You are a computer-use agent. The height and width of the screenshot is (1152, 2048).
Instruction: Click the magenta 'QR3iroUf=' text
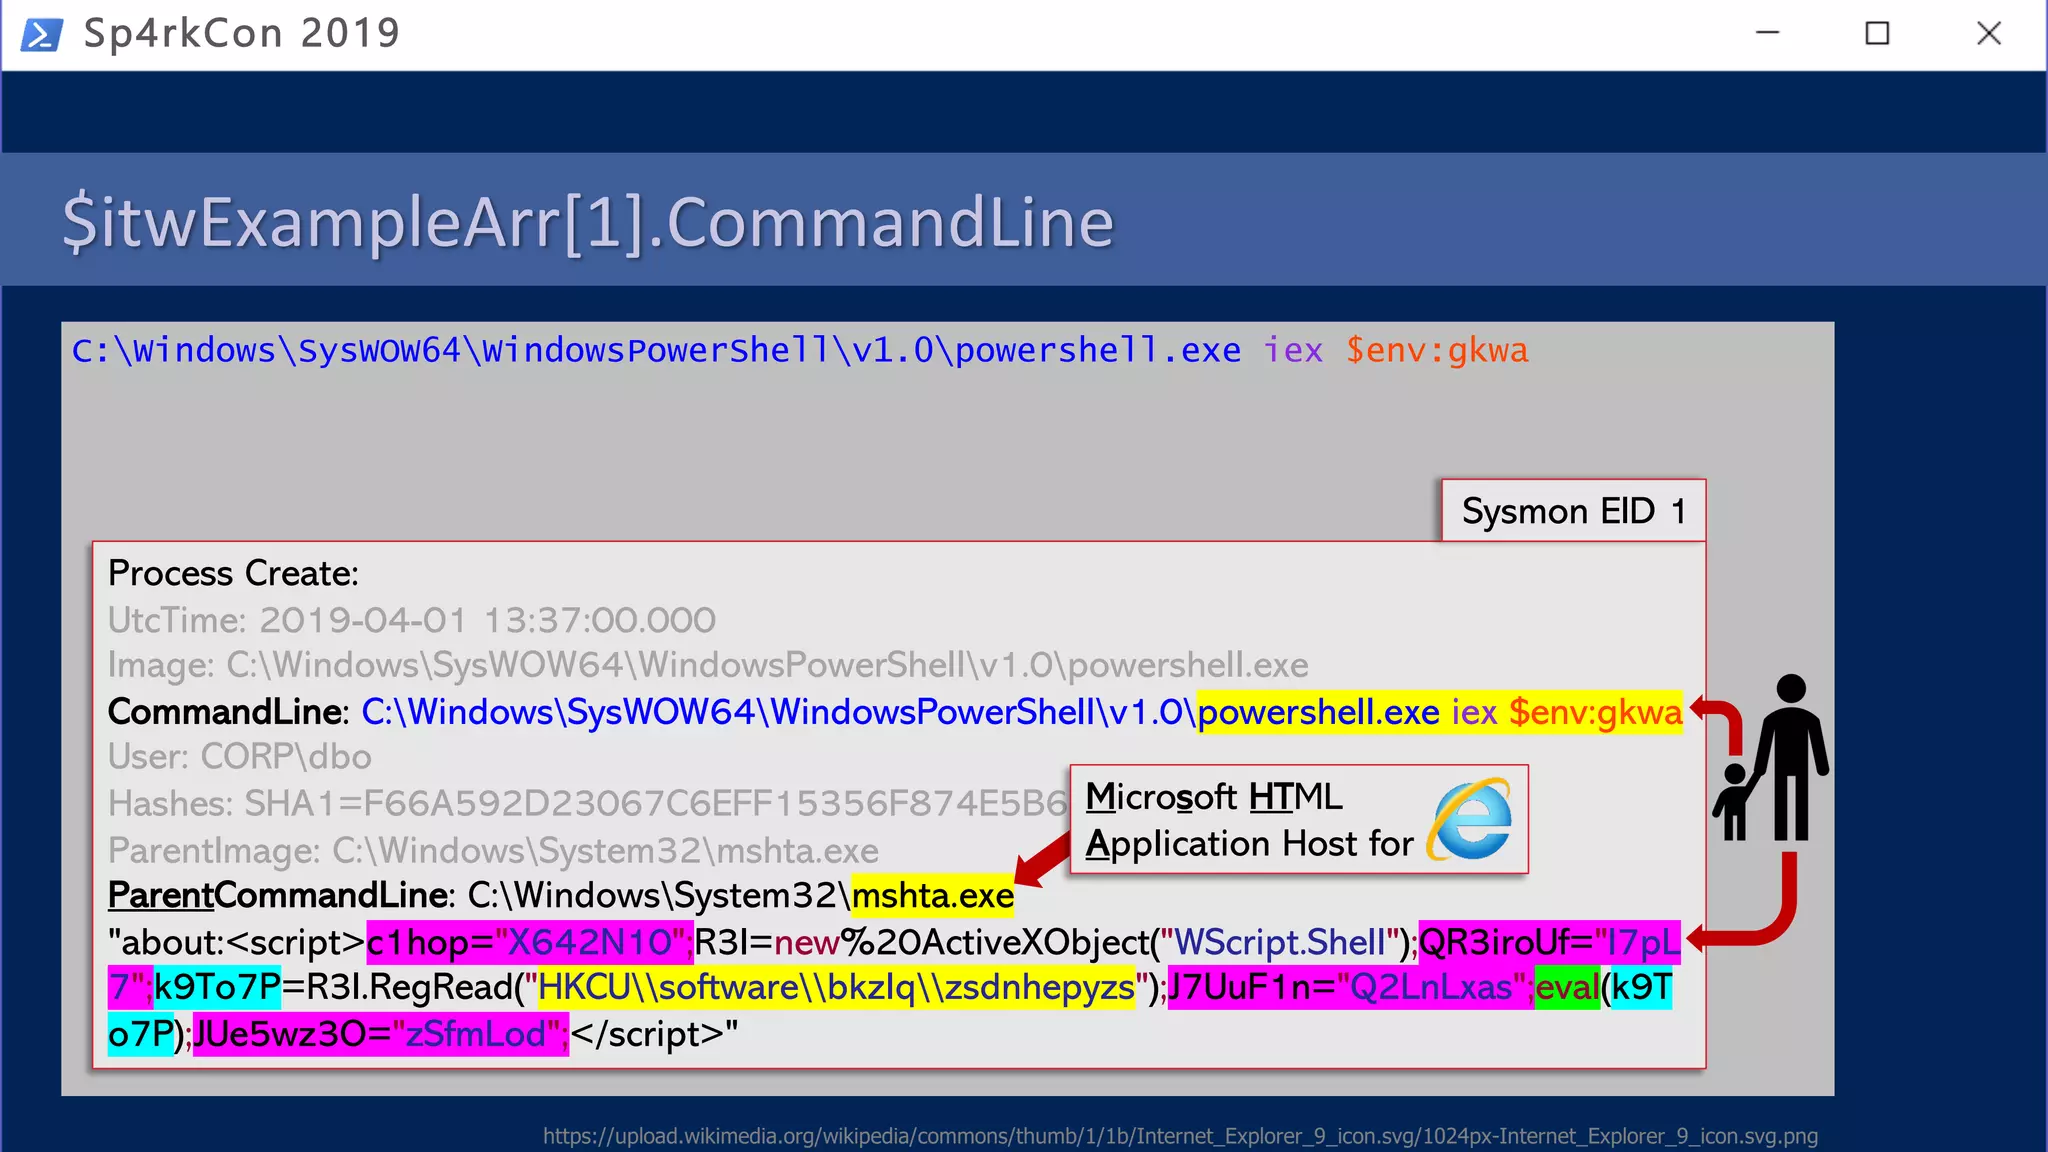[x=1506, y=942]
